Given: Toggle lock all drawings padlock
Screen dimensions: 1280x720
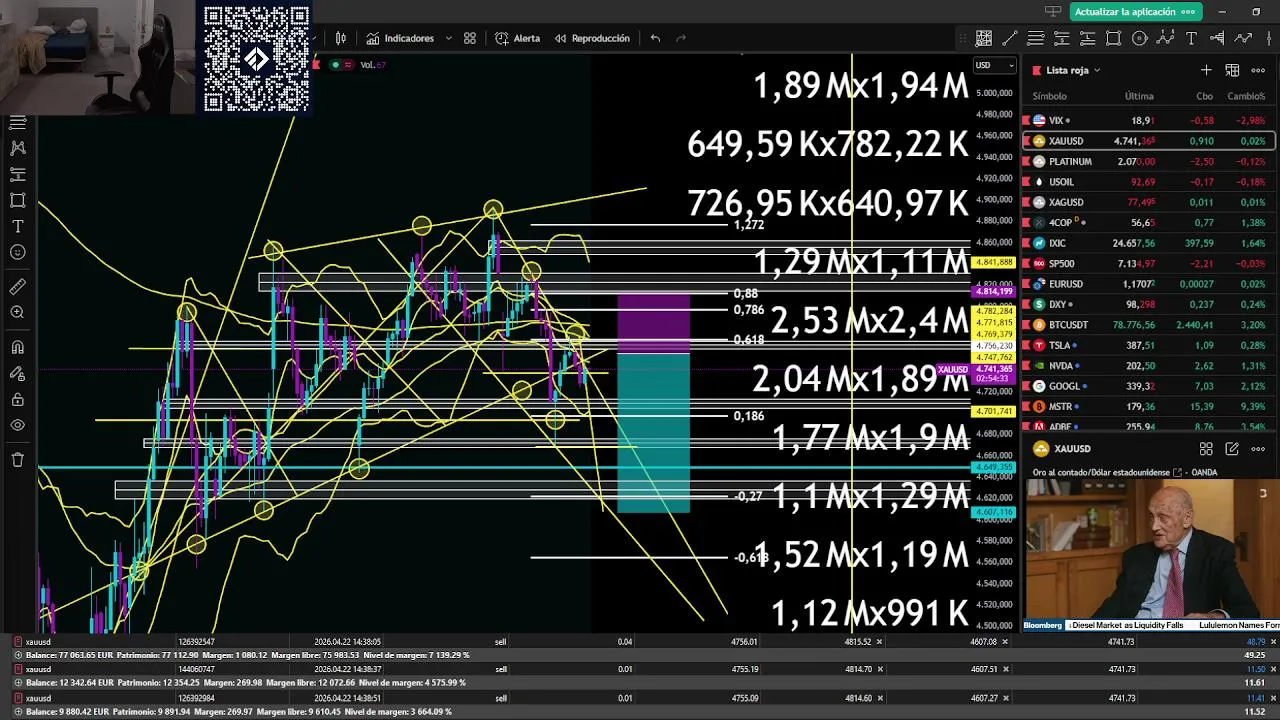Looking at the screenshot, I should tap(17, 399).
